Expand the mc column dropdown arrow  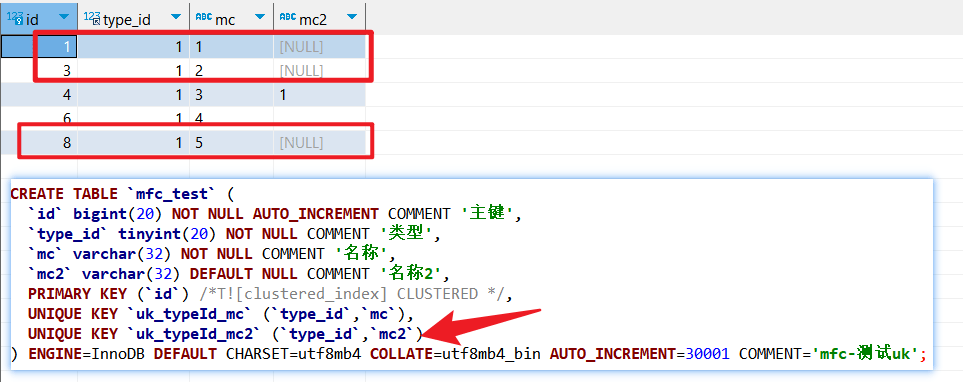260,17
